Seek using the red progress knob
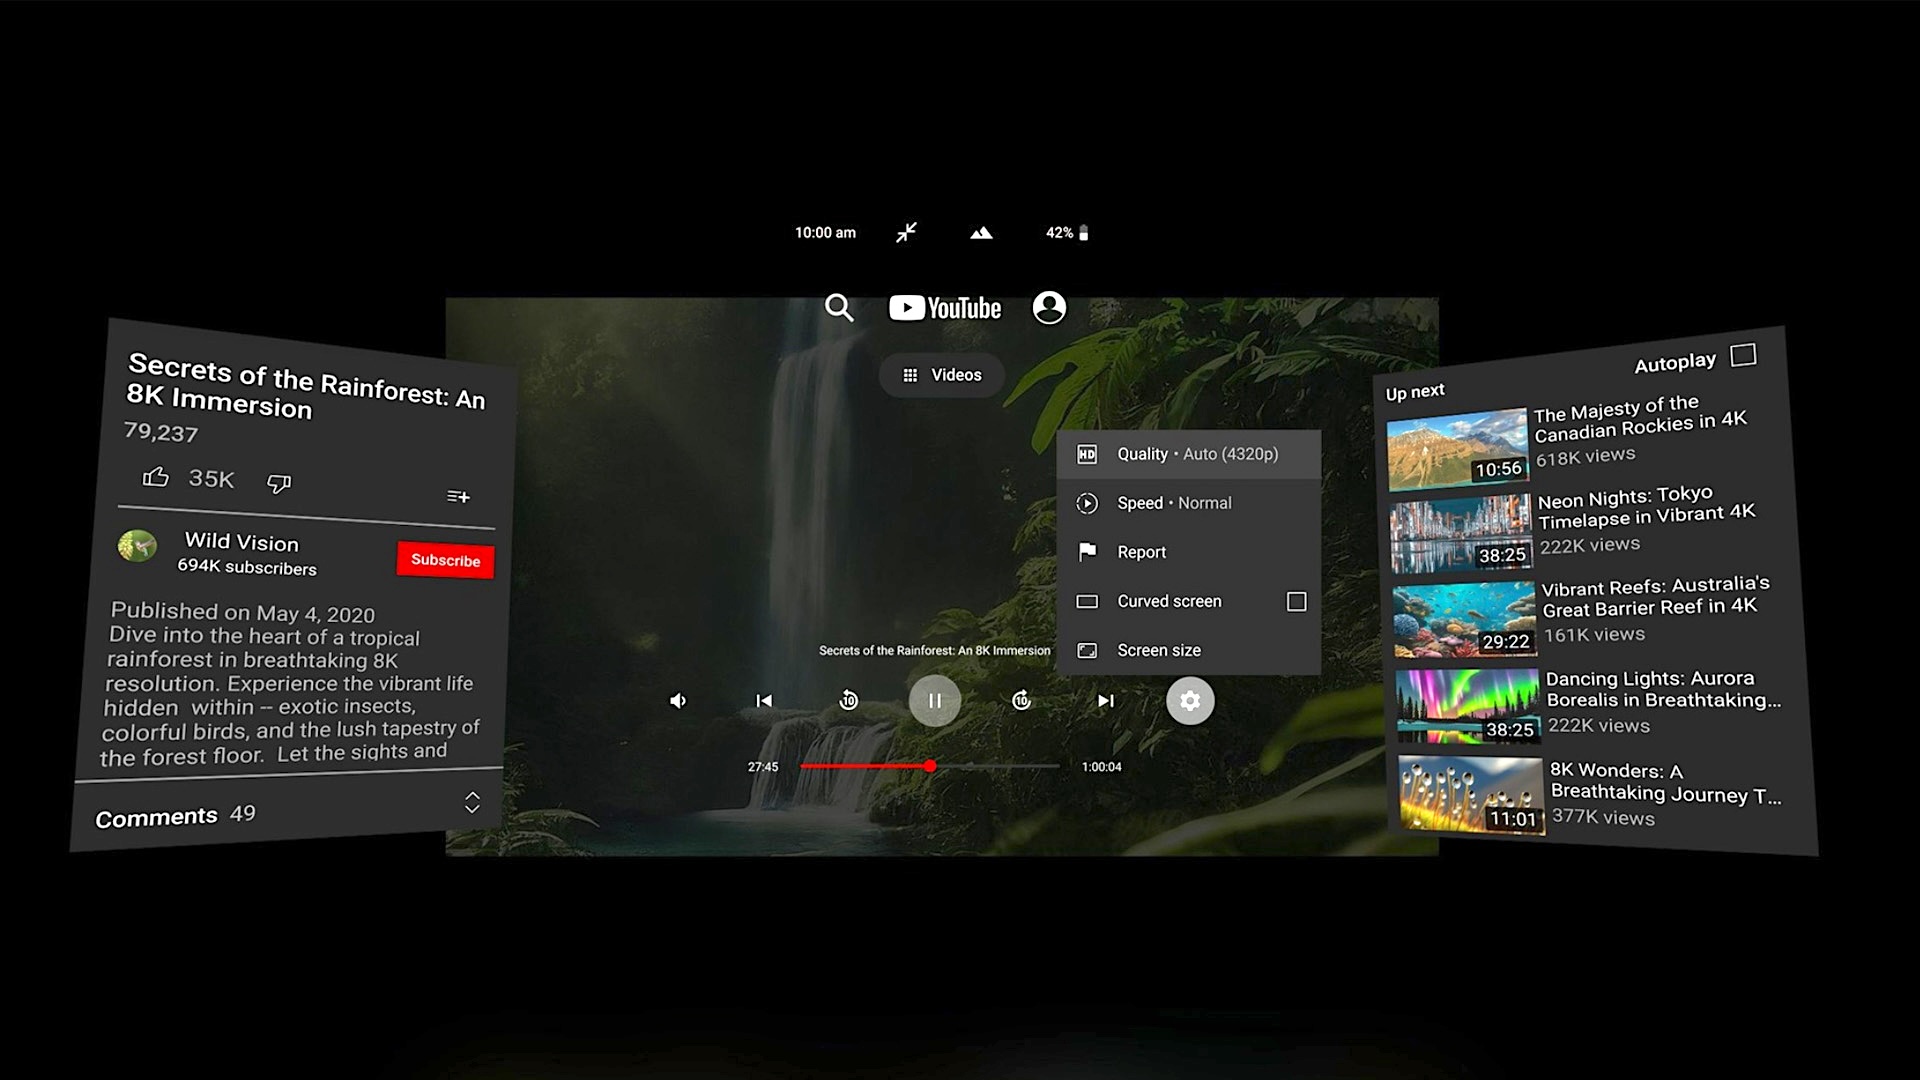 click(x=930, y=766)
